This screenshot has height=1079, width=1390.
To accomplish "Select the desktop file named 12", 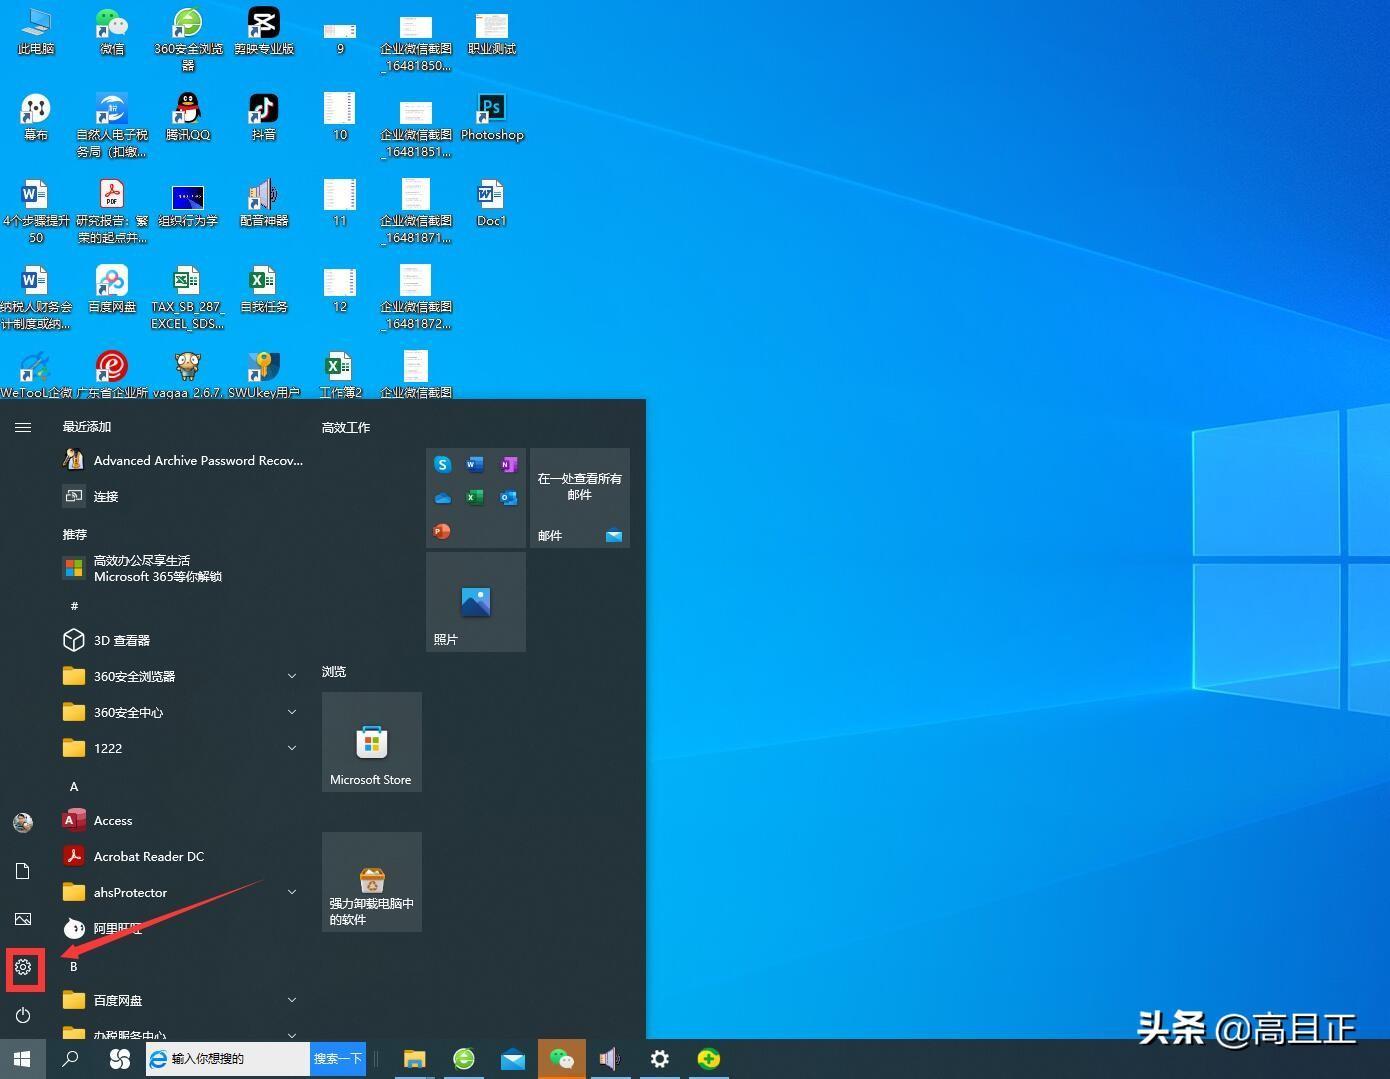I will click(x=340, y=289).
